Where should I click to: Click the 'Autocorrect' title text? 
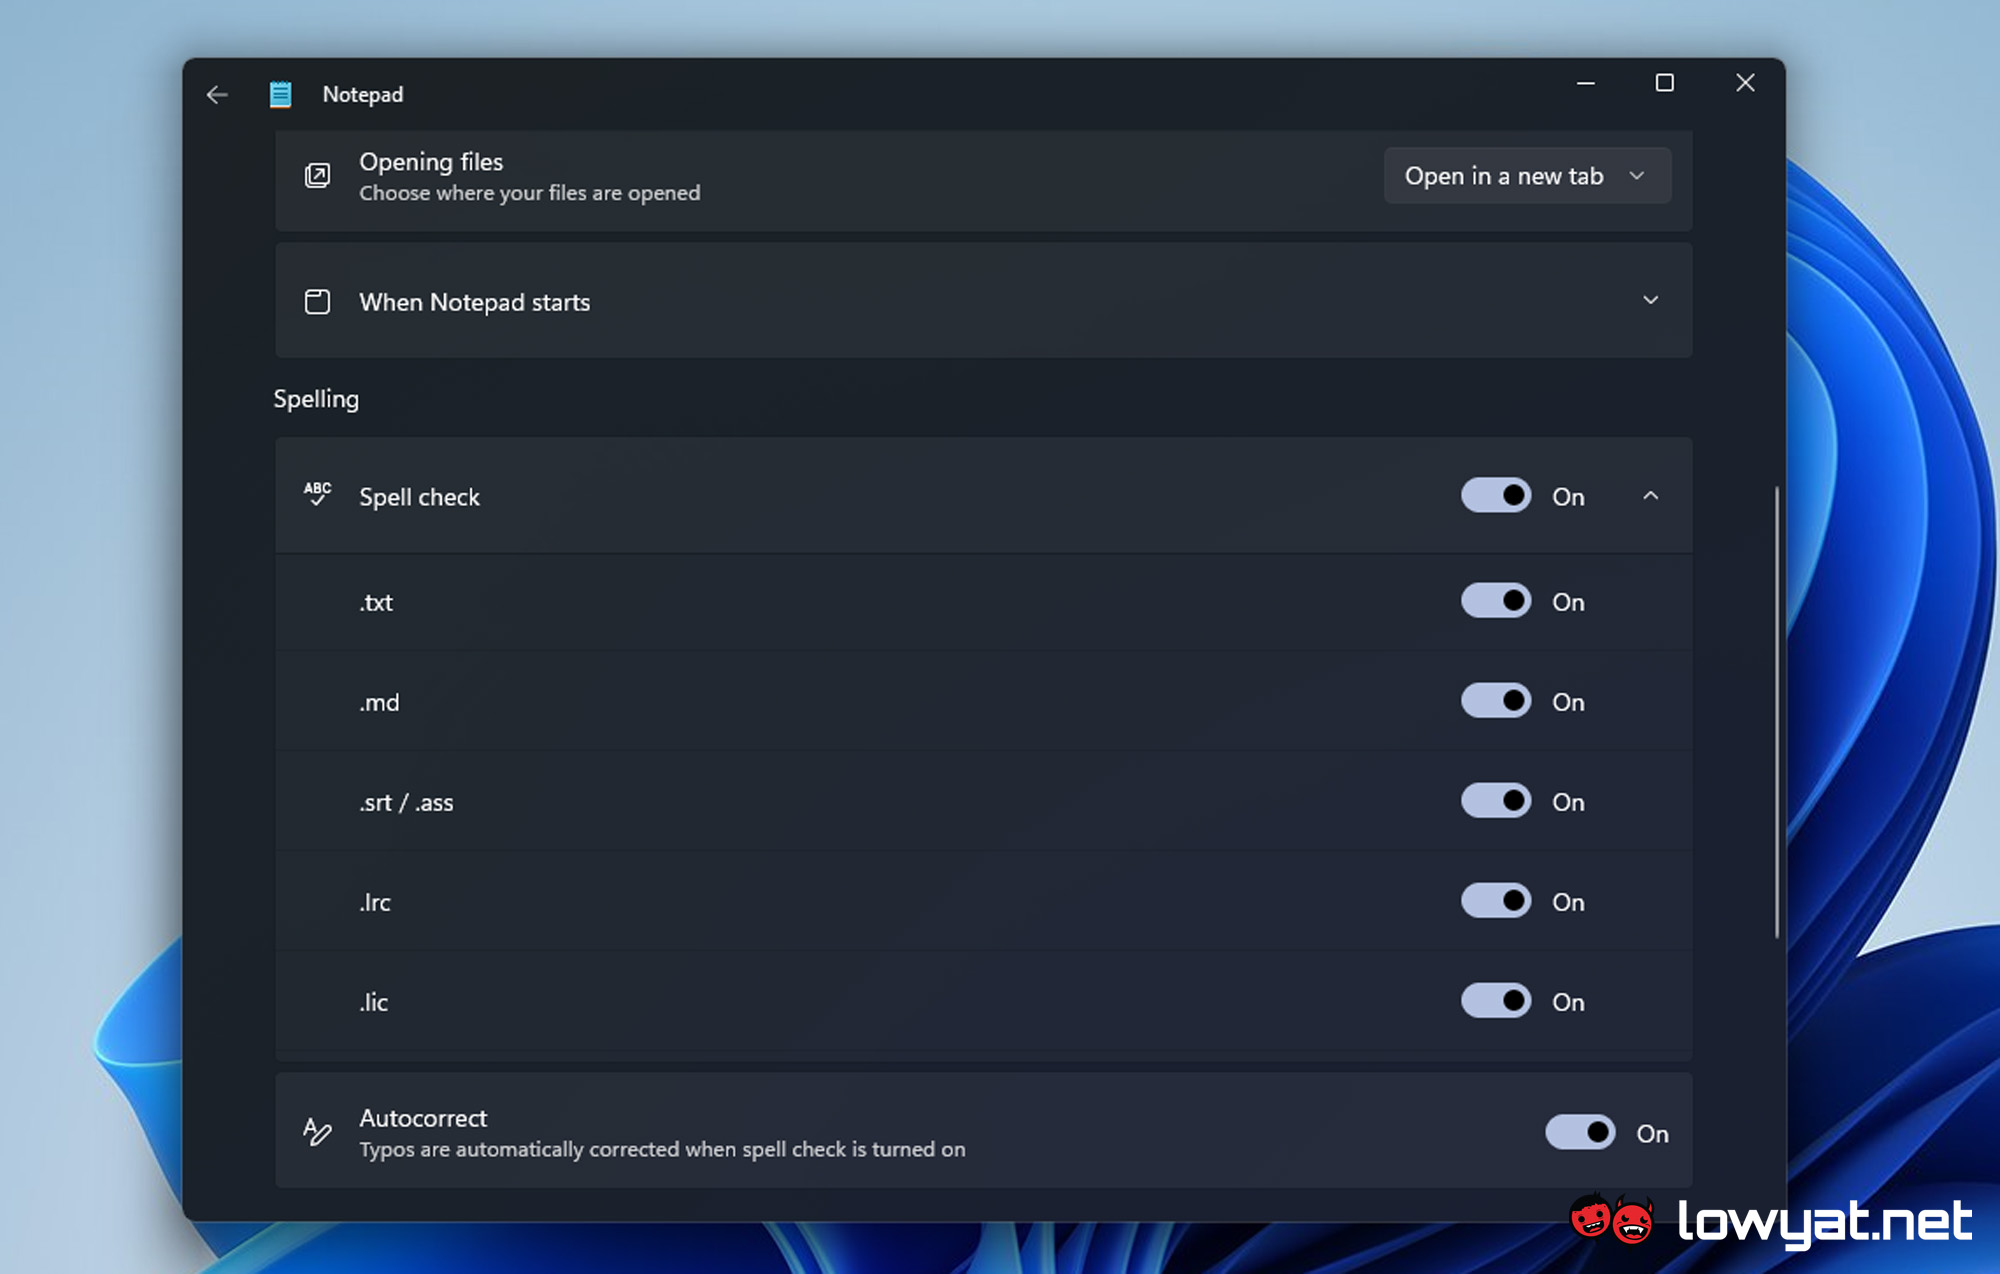pos(423,1118)
